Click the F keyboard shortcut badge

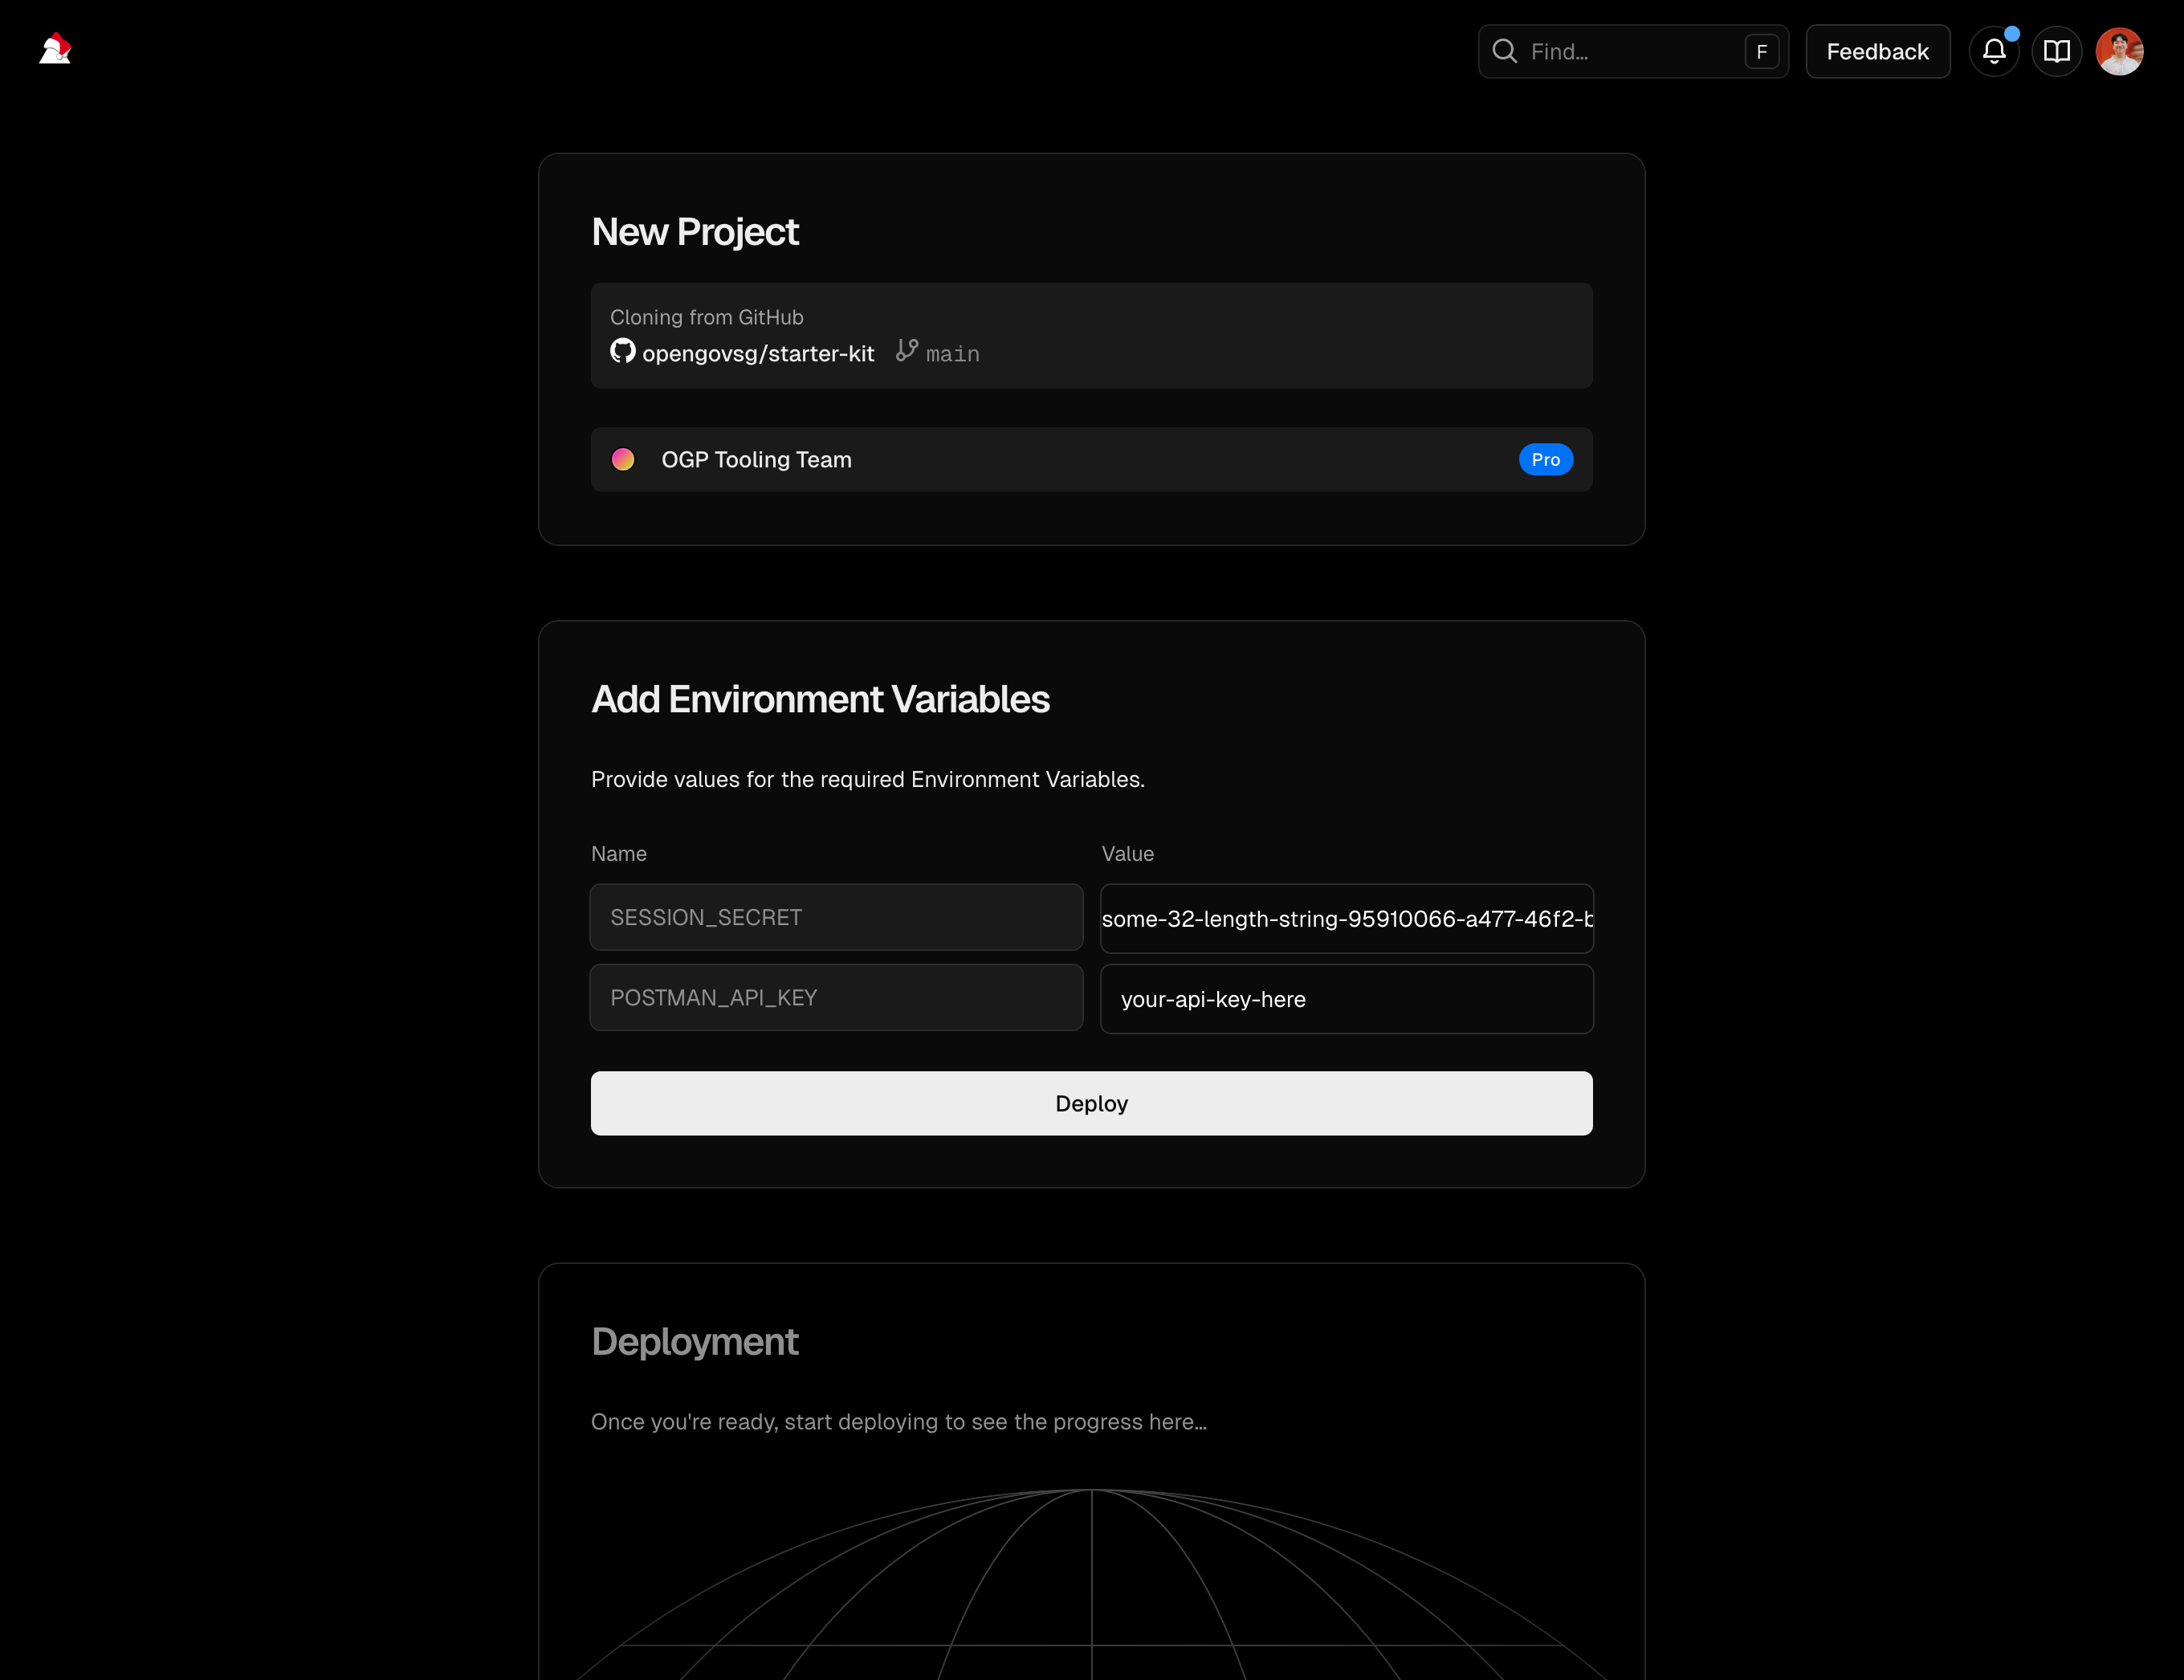pos(1761,51)
